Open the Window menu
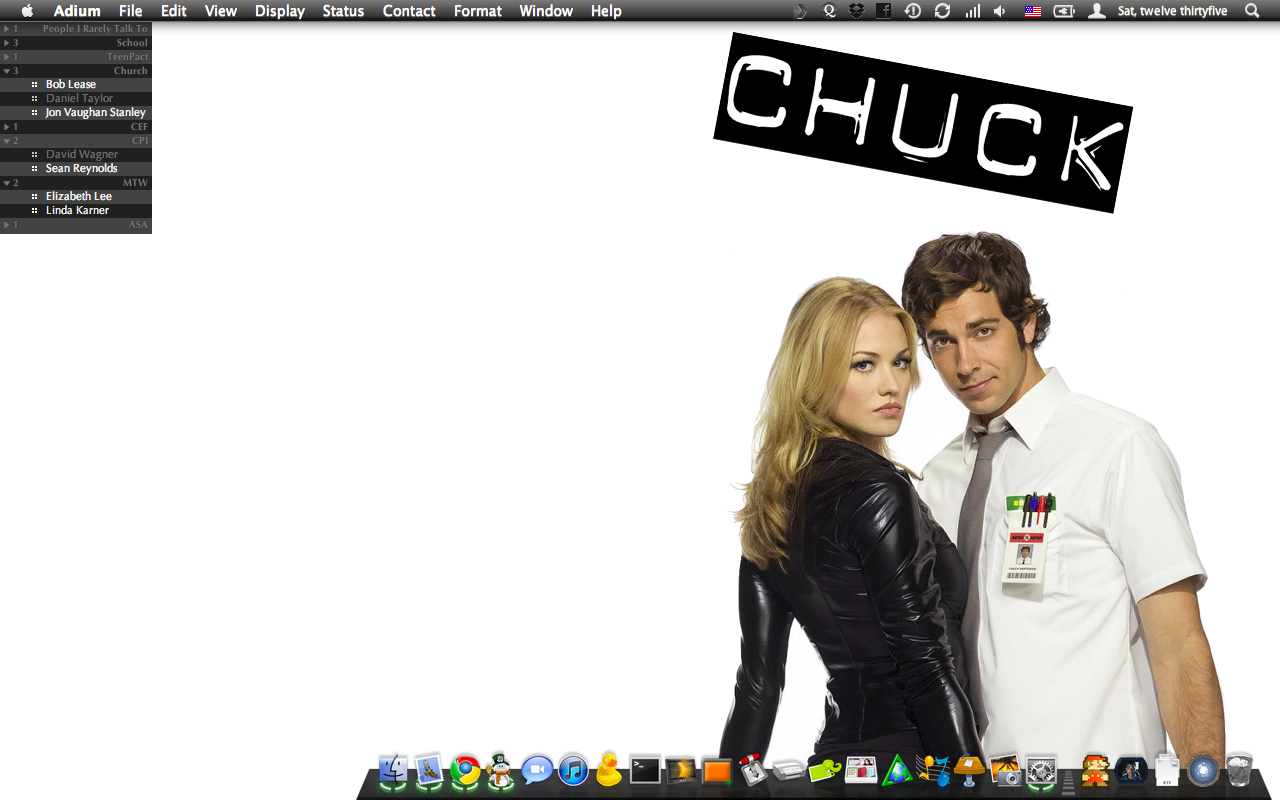Viewport: 1280px width, 800px height. coord(546,11)
